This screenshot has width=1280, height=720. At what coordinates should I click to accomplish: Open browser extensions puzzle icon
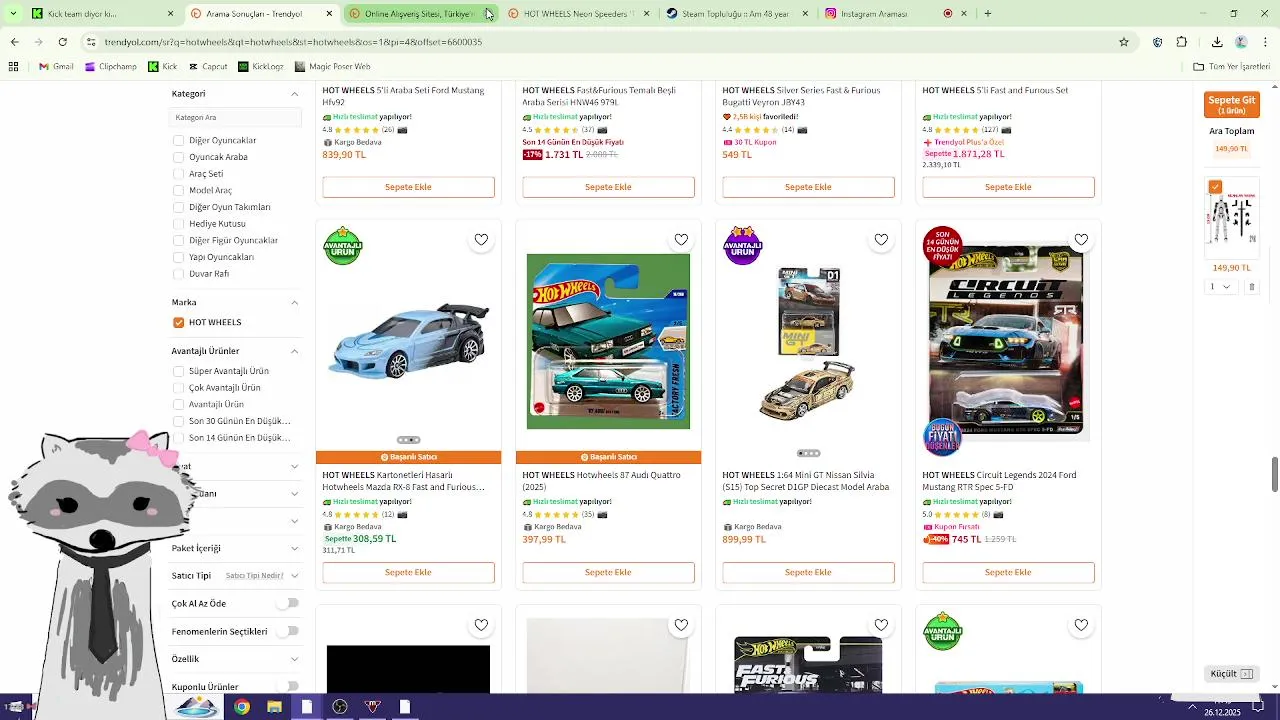point(1182,42)
